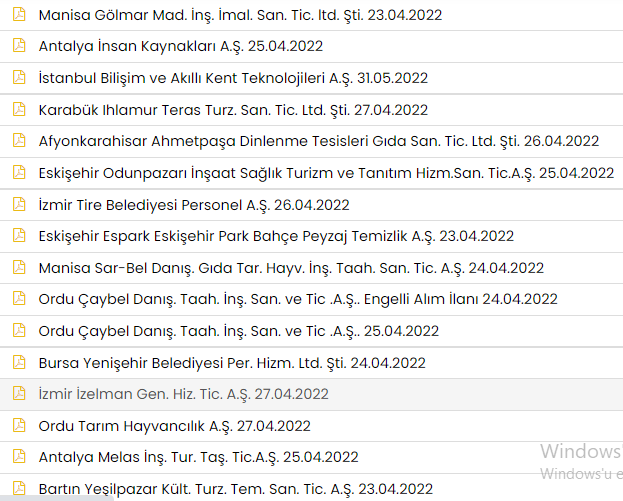Screen dimensions: 623x501
Task: Click PDF icon next to Antalya İnsan Kaynakları
Action: click(x=19, y=45)
